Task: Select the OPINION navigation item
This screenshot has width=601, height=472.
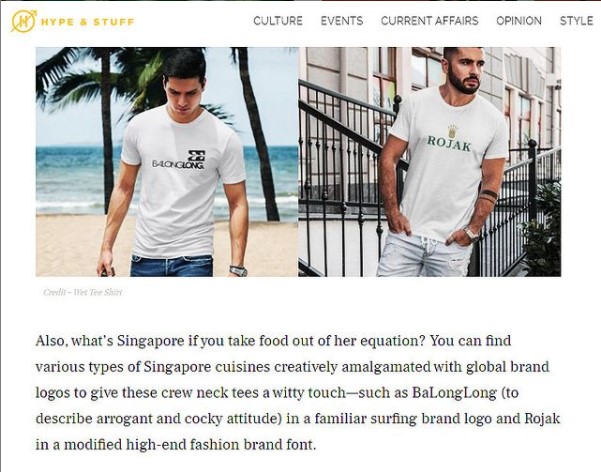Action: click(x=519, y=21)
